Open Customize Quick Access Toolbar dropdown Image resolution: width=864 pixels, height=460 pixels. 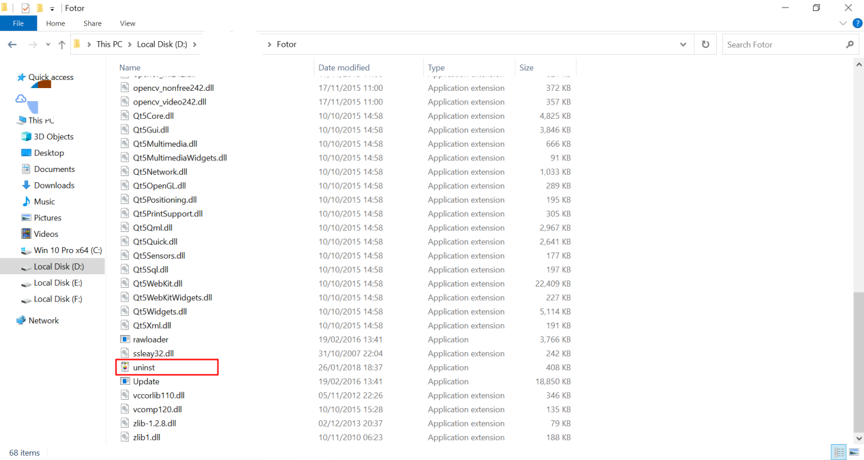[53, 8]
